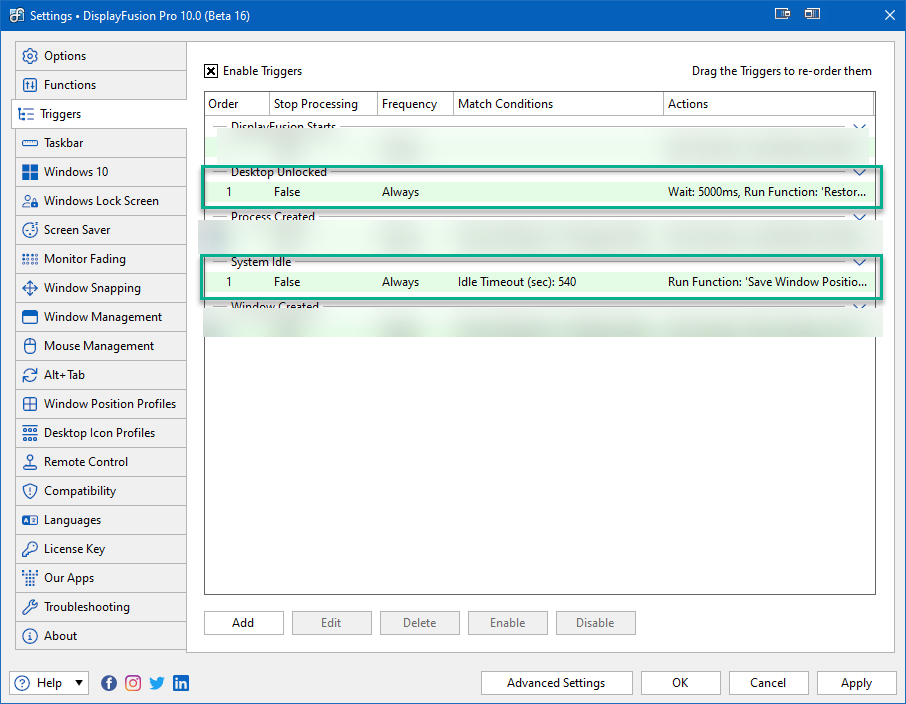Click the Enable trigger button

click(507, 623)
